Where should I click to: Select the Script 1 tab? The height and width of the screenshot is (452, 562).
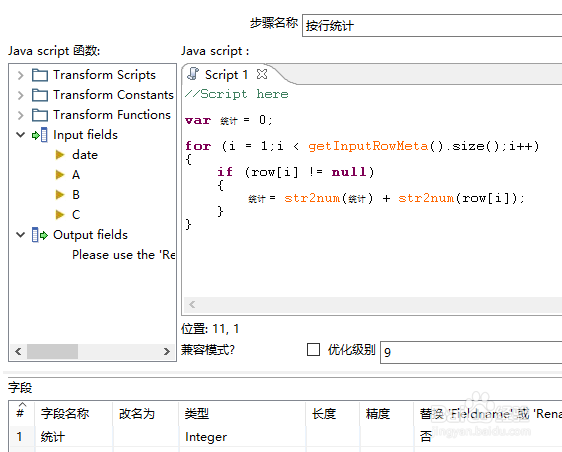pos(227,75)
